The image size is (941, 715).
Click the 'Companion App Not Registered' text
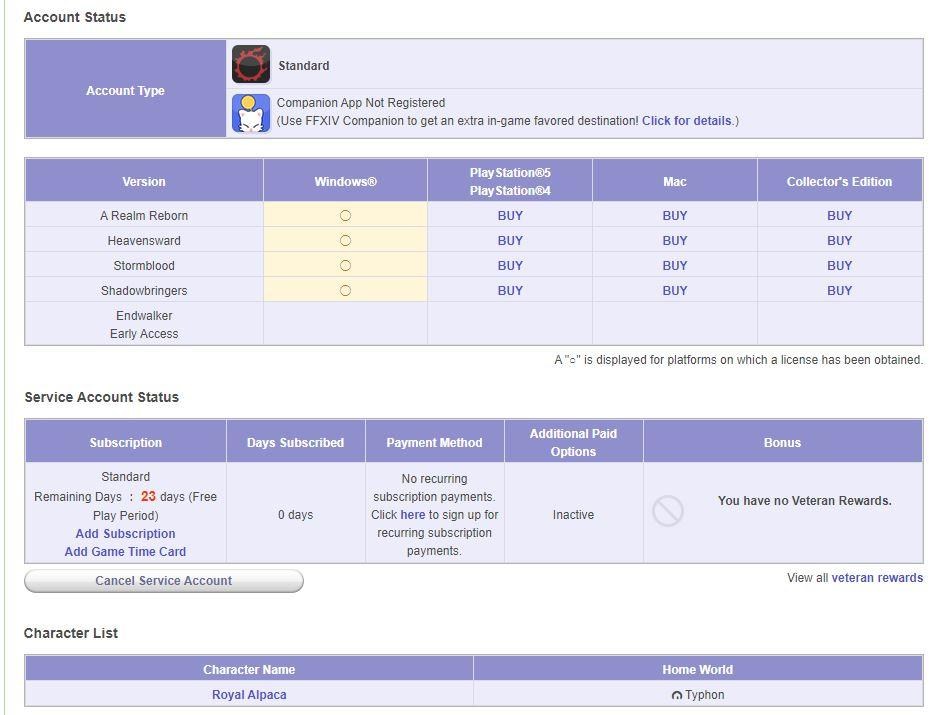pos(361,103)
